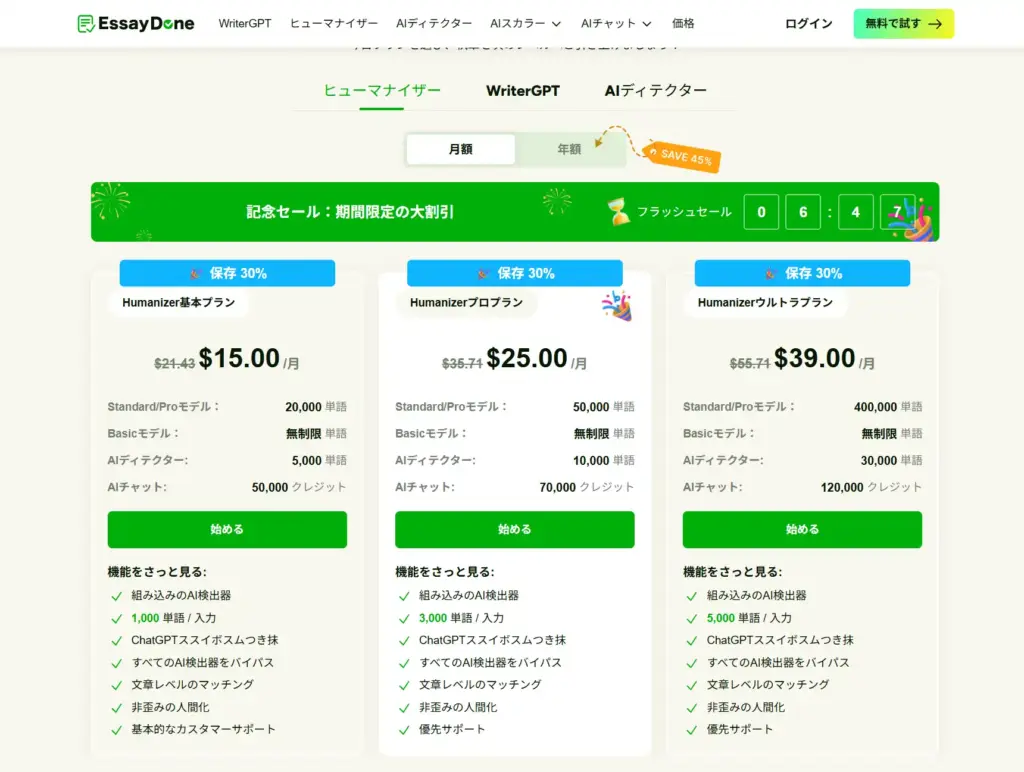1024x772 pixels.
Task: Click 始める for Humanizer基本プラン
Action: click(227, 530)
